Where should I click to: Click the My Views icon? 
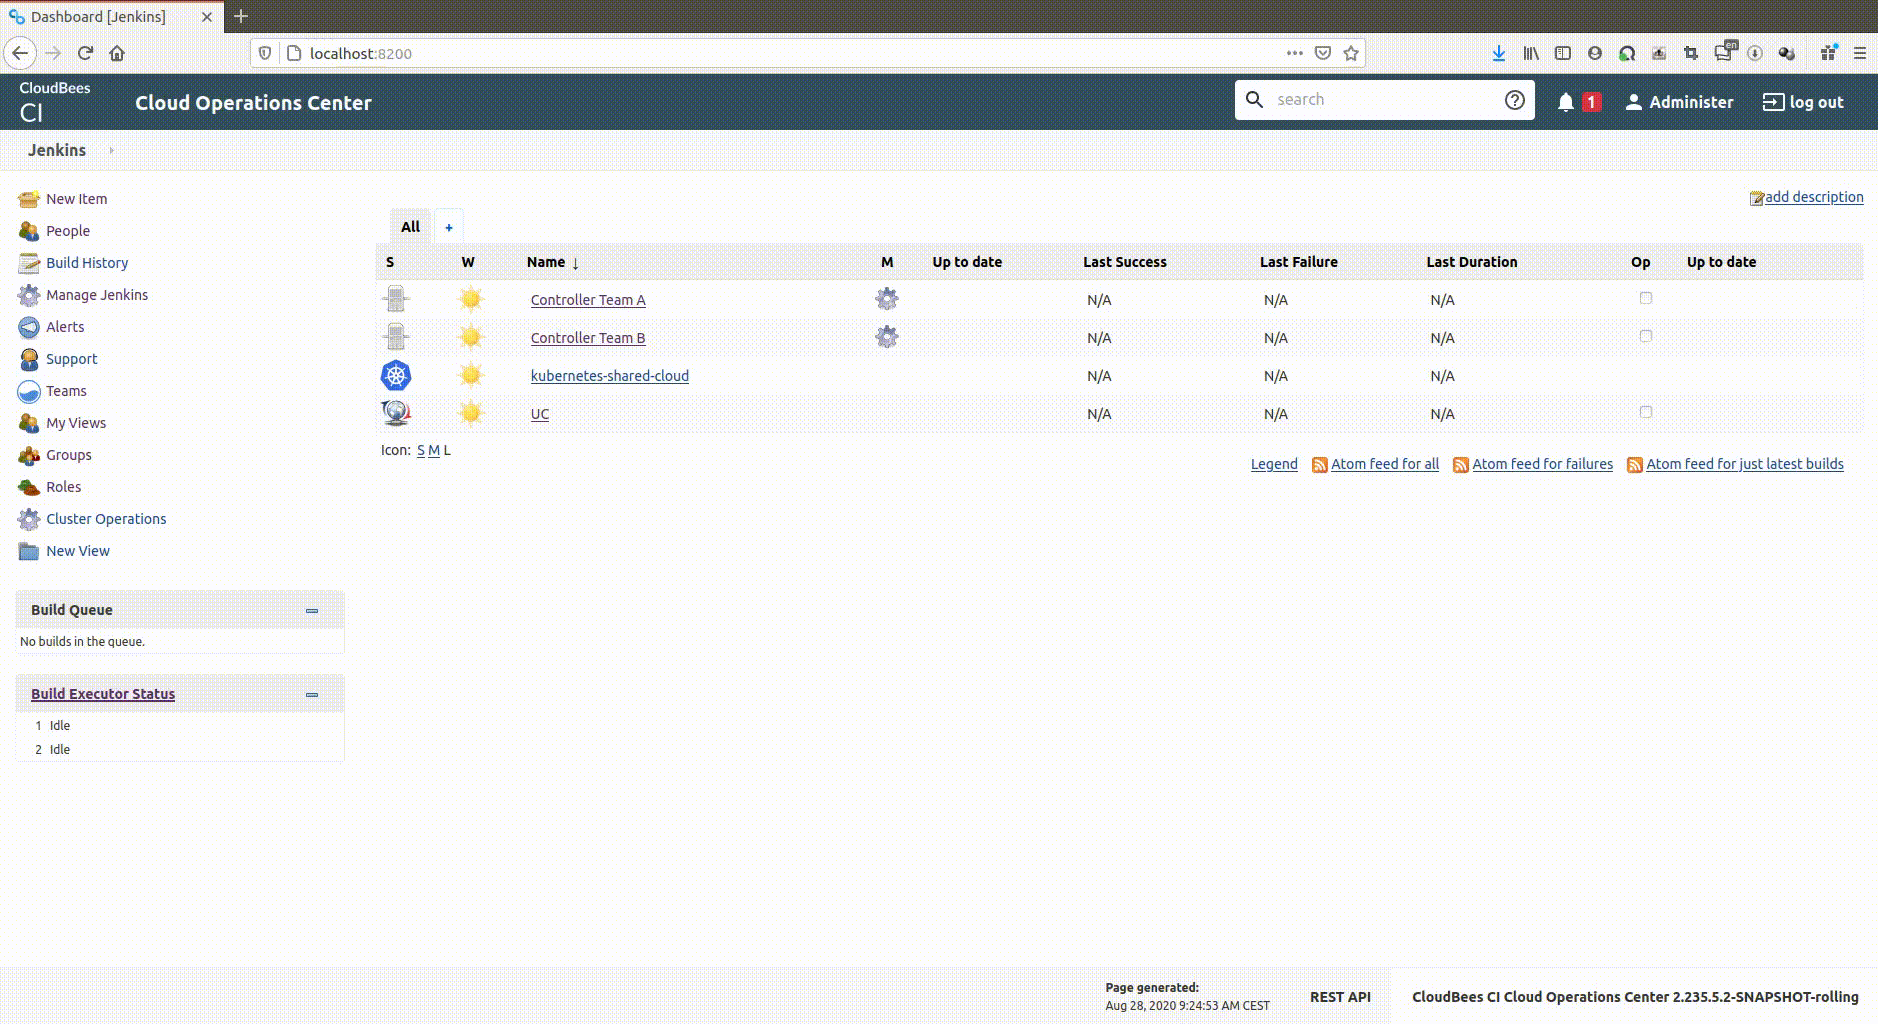coord(29,423)
